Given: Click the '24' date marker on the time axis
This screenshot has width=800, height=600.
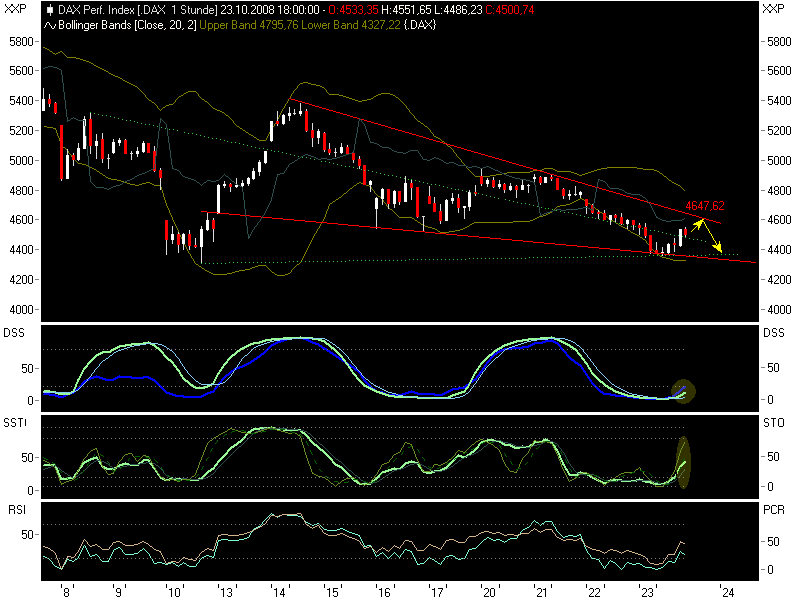Looking at the screenshot, I should (727, 592).
